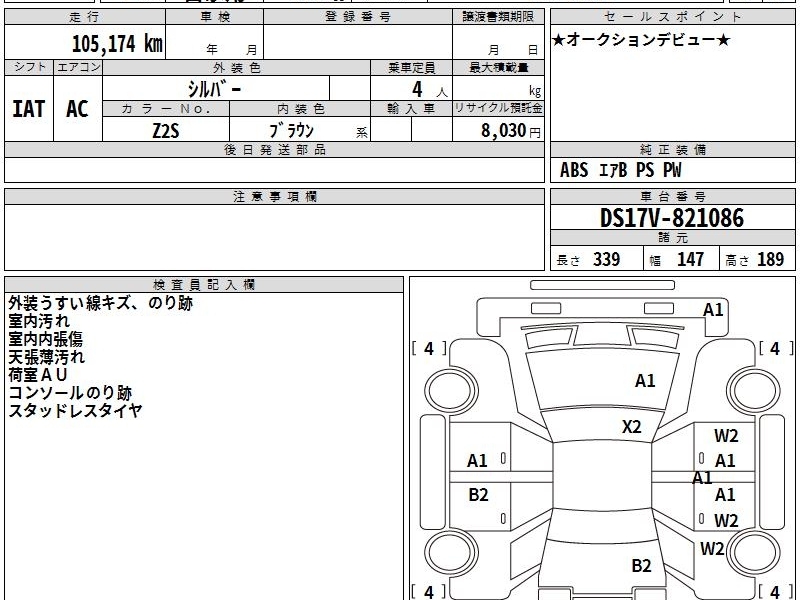
Task: Click the 諸元 specifications header
Action: [672, 238]
